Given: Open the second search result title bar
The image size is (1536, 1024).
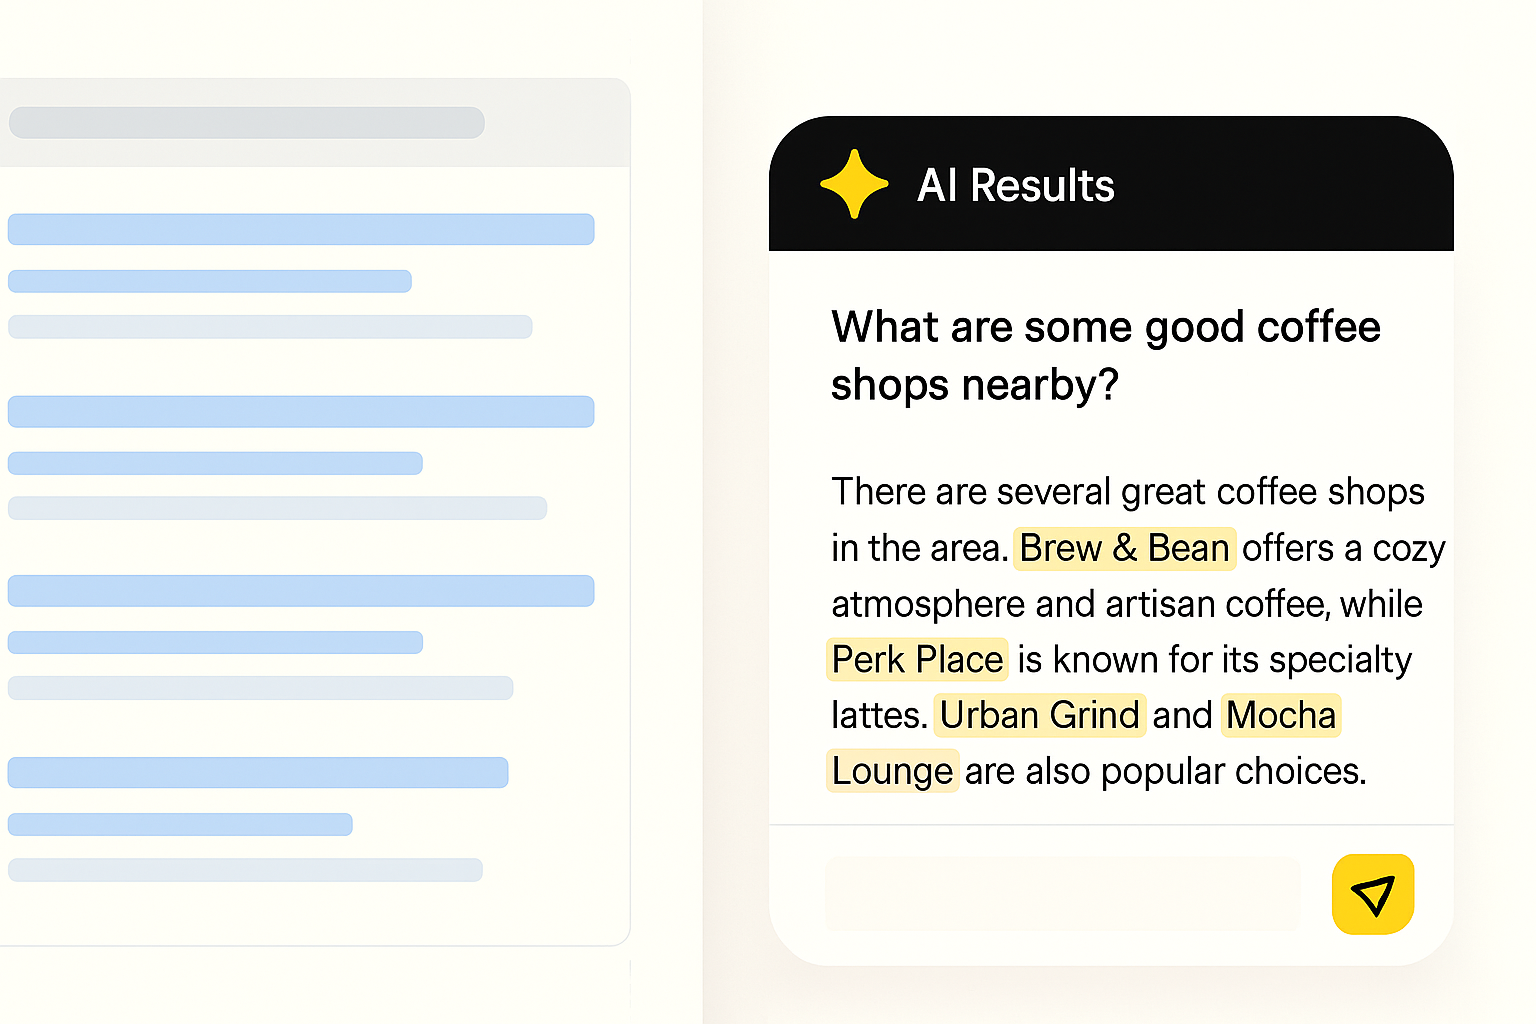Looking at the screenshot, I should [301, 411].
